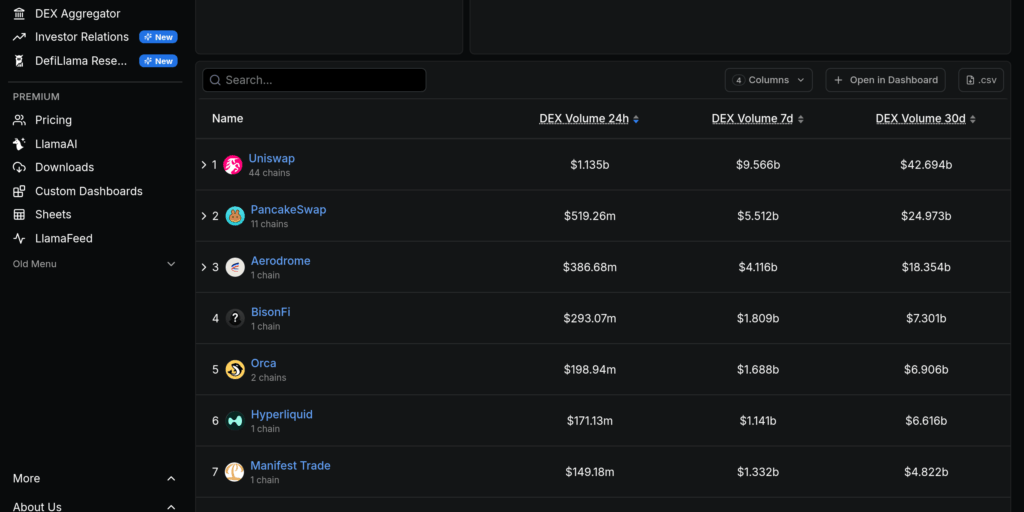Click the Aerodrome logo icon

coord(235,267)
